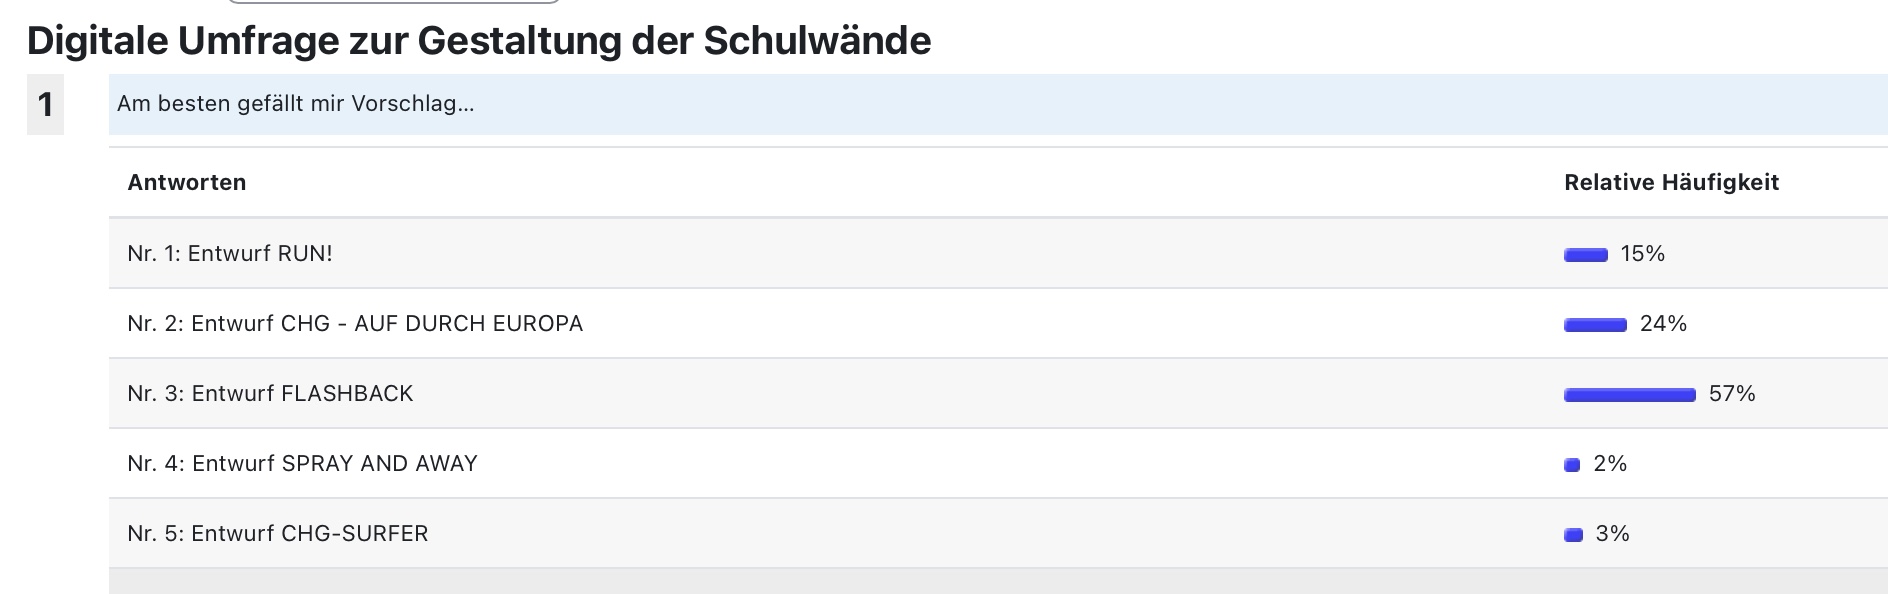Click the 57% percentage label
Image resolution: width=1888 pixels, height=594 pixels.
[1733, 394]
